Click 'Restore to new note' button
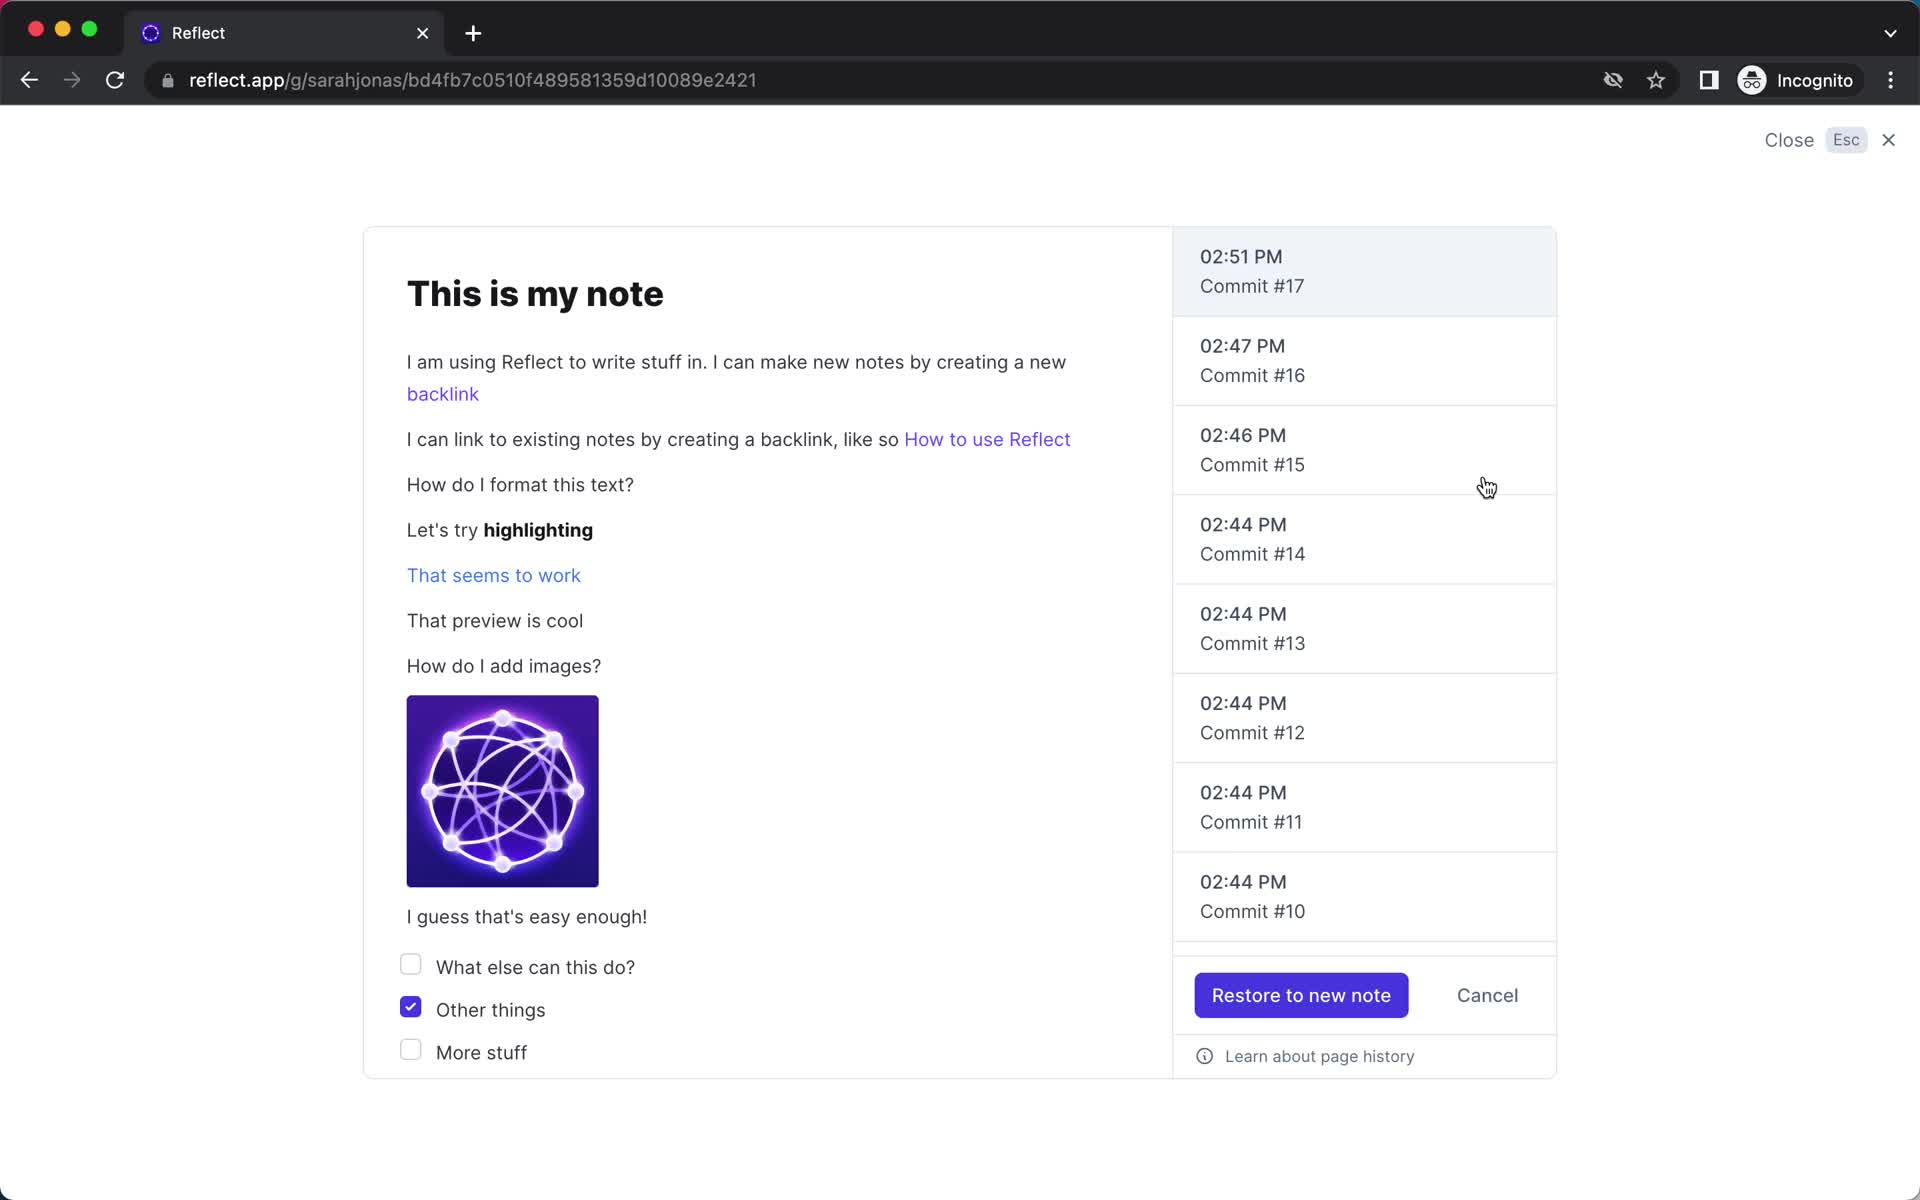 click(1301, 994)
